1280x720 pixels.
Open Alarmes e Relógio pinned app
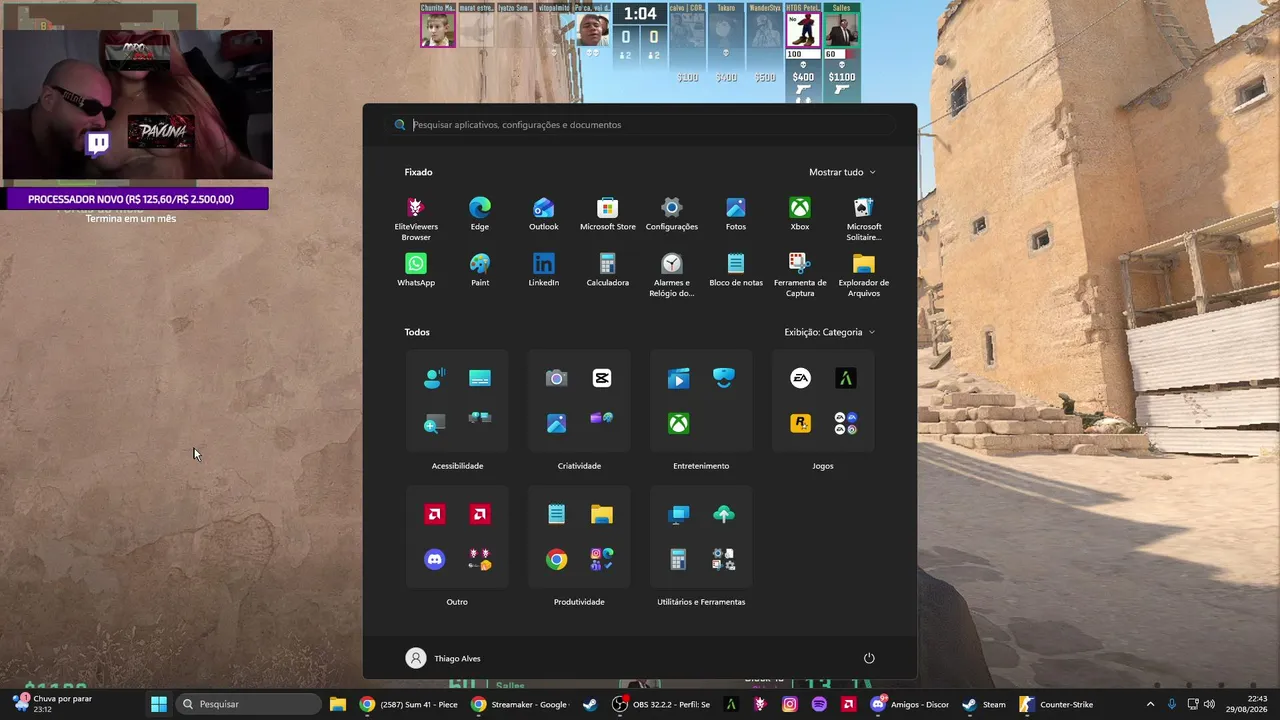(672, 274)
